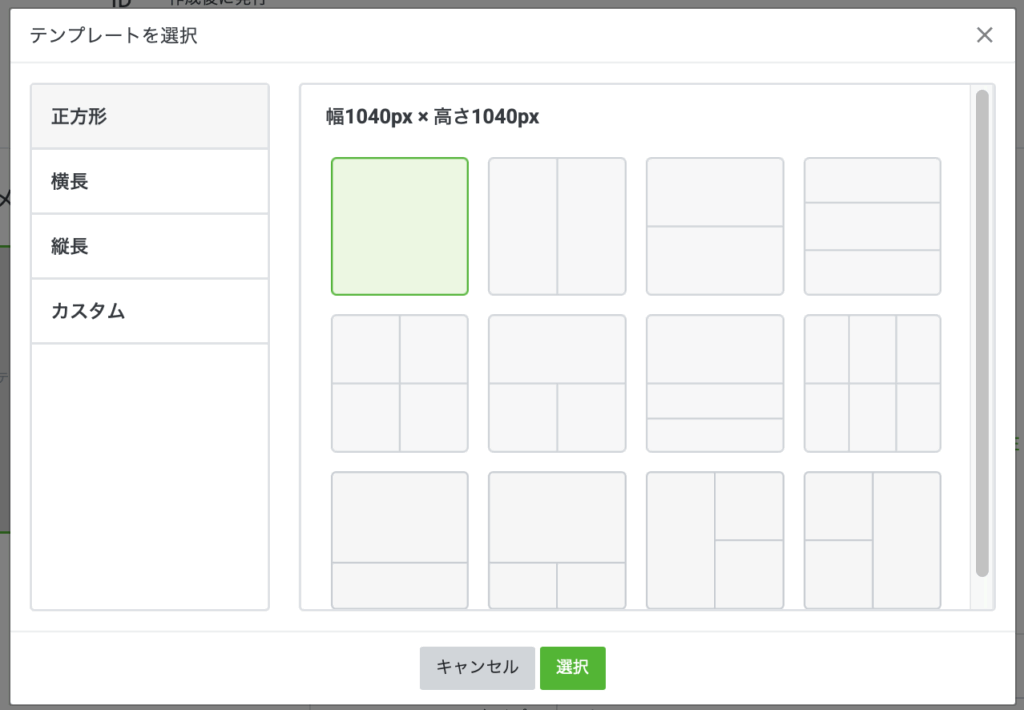Screen dimensions: 1024x710
Task: Switch to the 縦長 template category
Action: tap(150, 246)
